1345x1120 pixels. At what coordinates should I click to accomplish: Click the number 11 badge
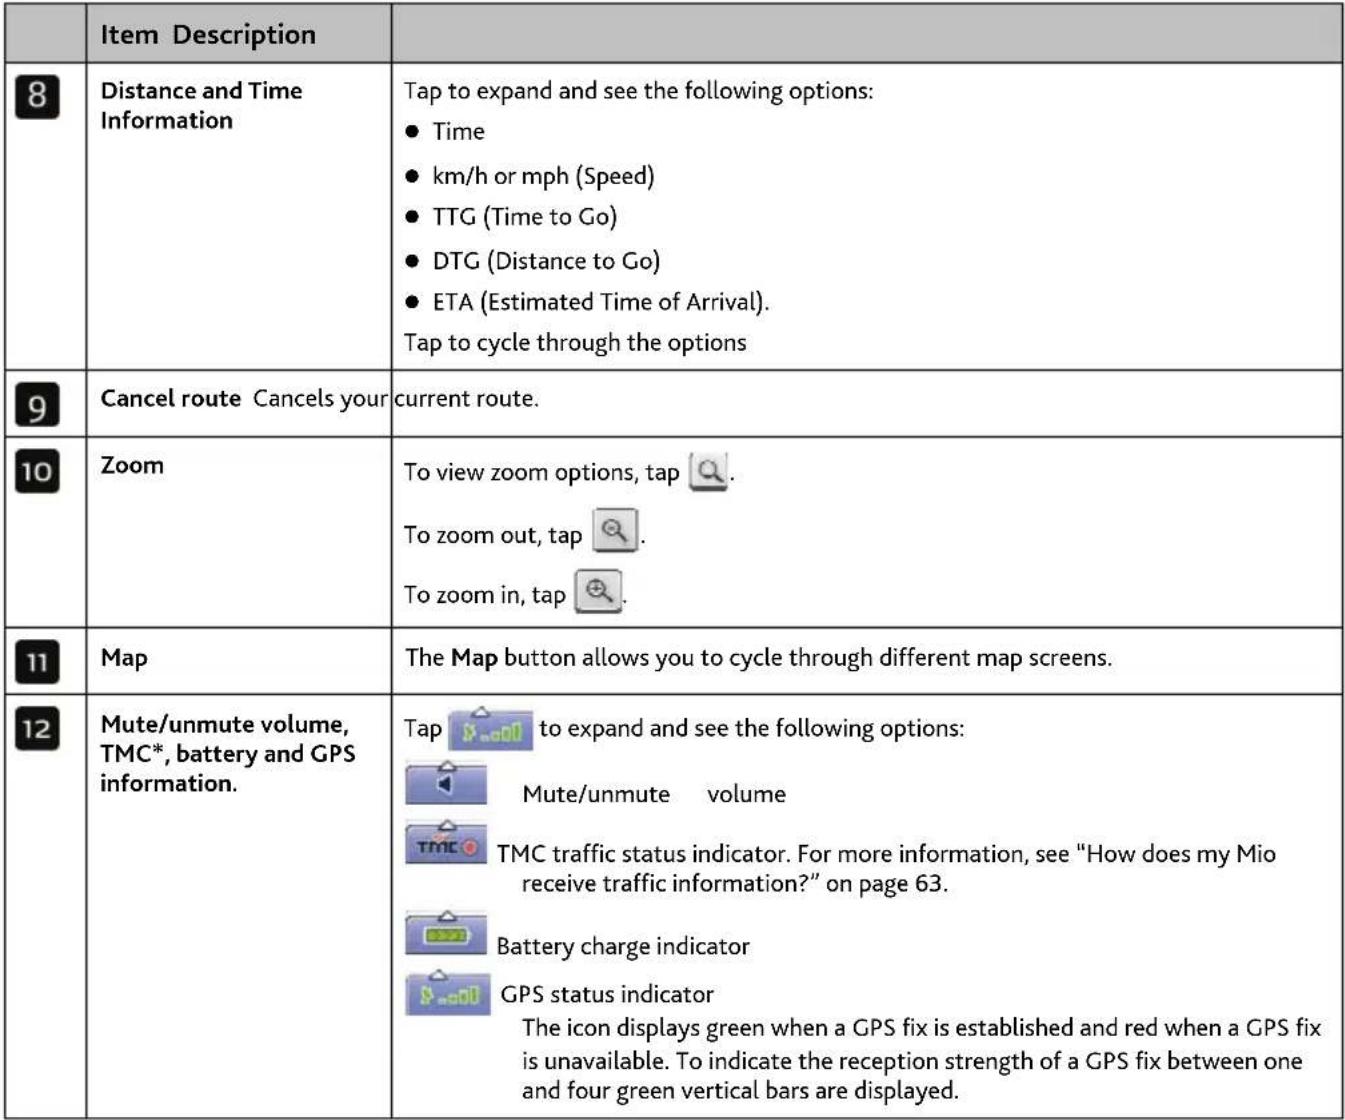37,662
